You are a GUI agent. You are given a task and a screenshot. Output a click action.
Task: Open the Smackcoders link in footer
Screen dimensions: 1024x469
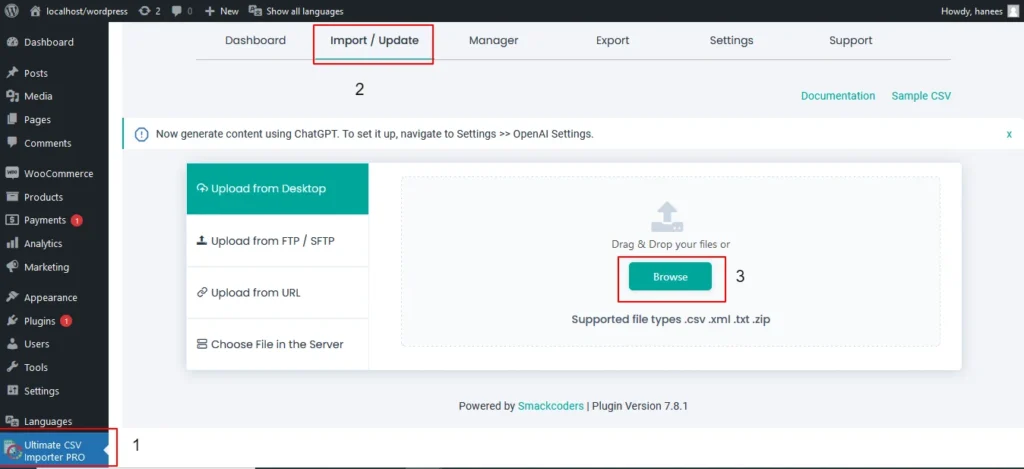(551, 406)
